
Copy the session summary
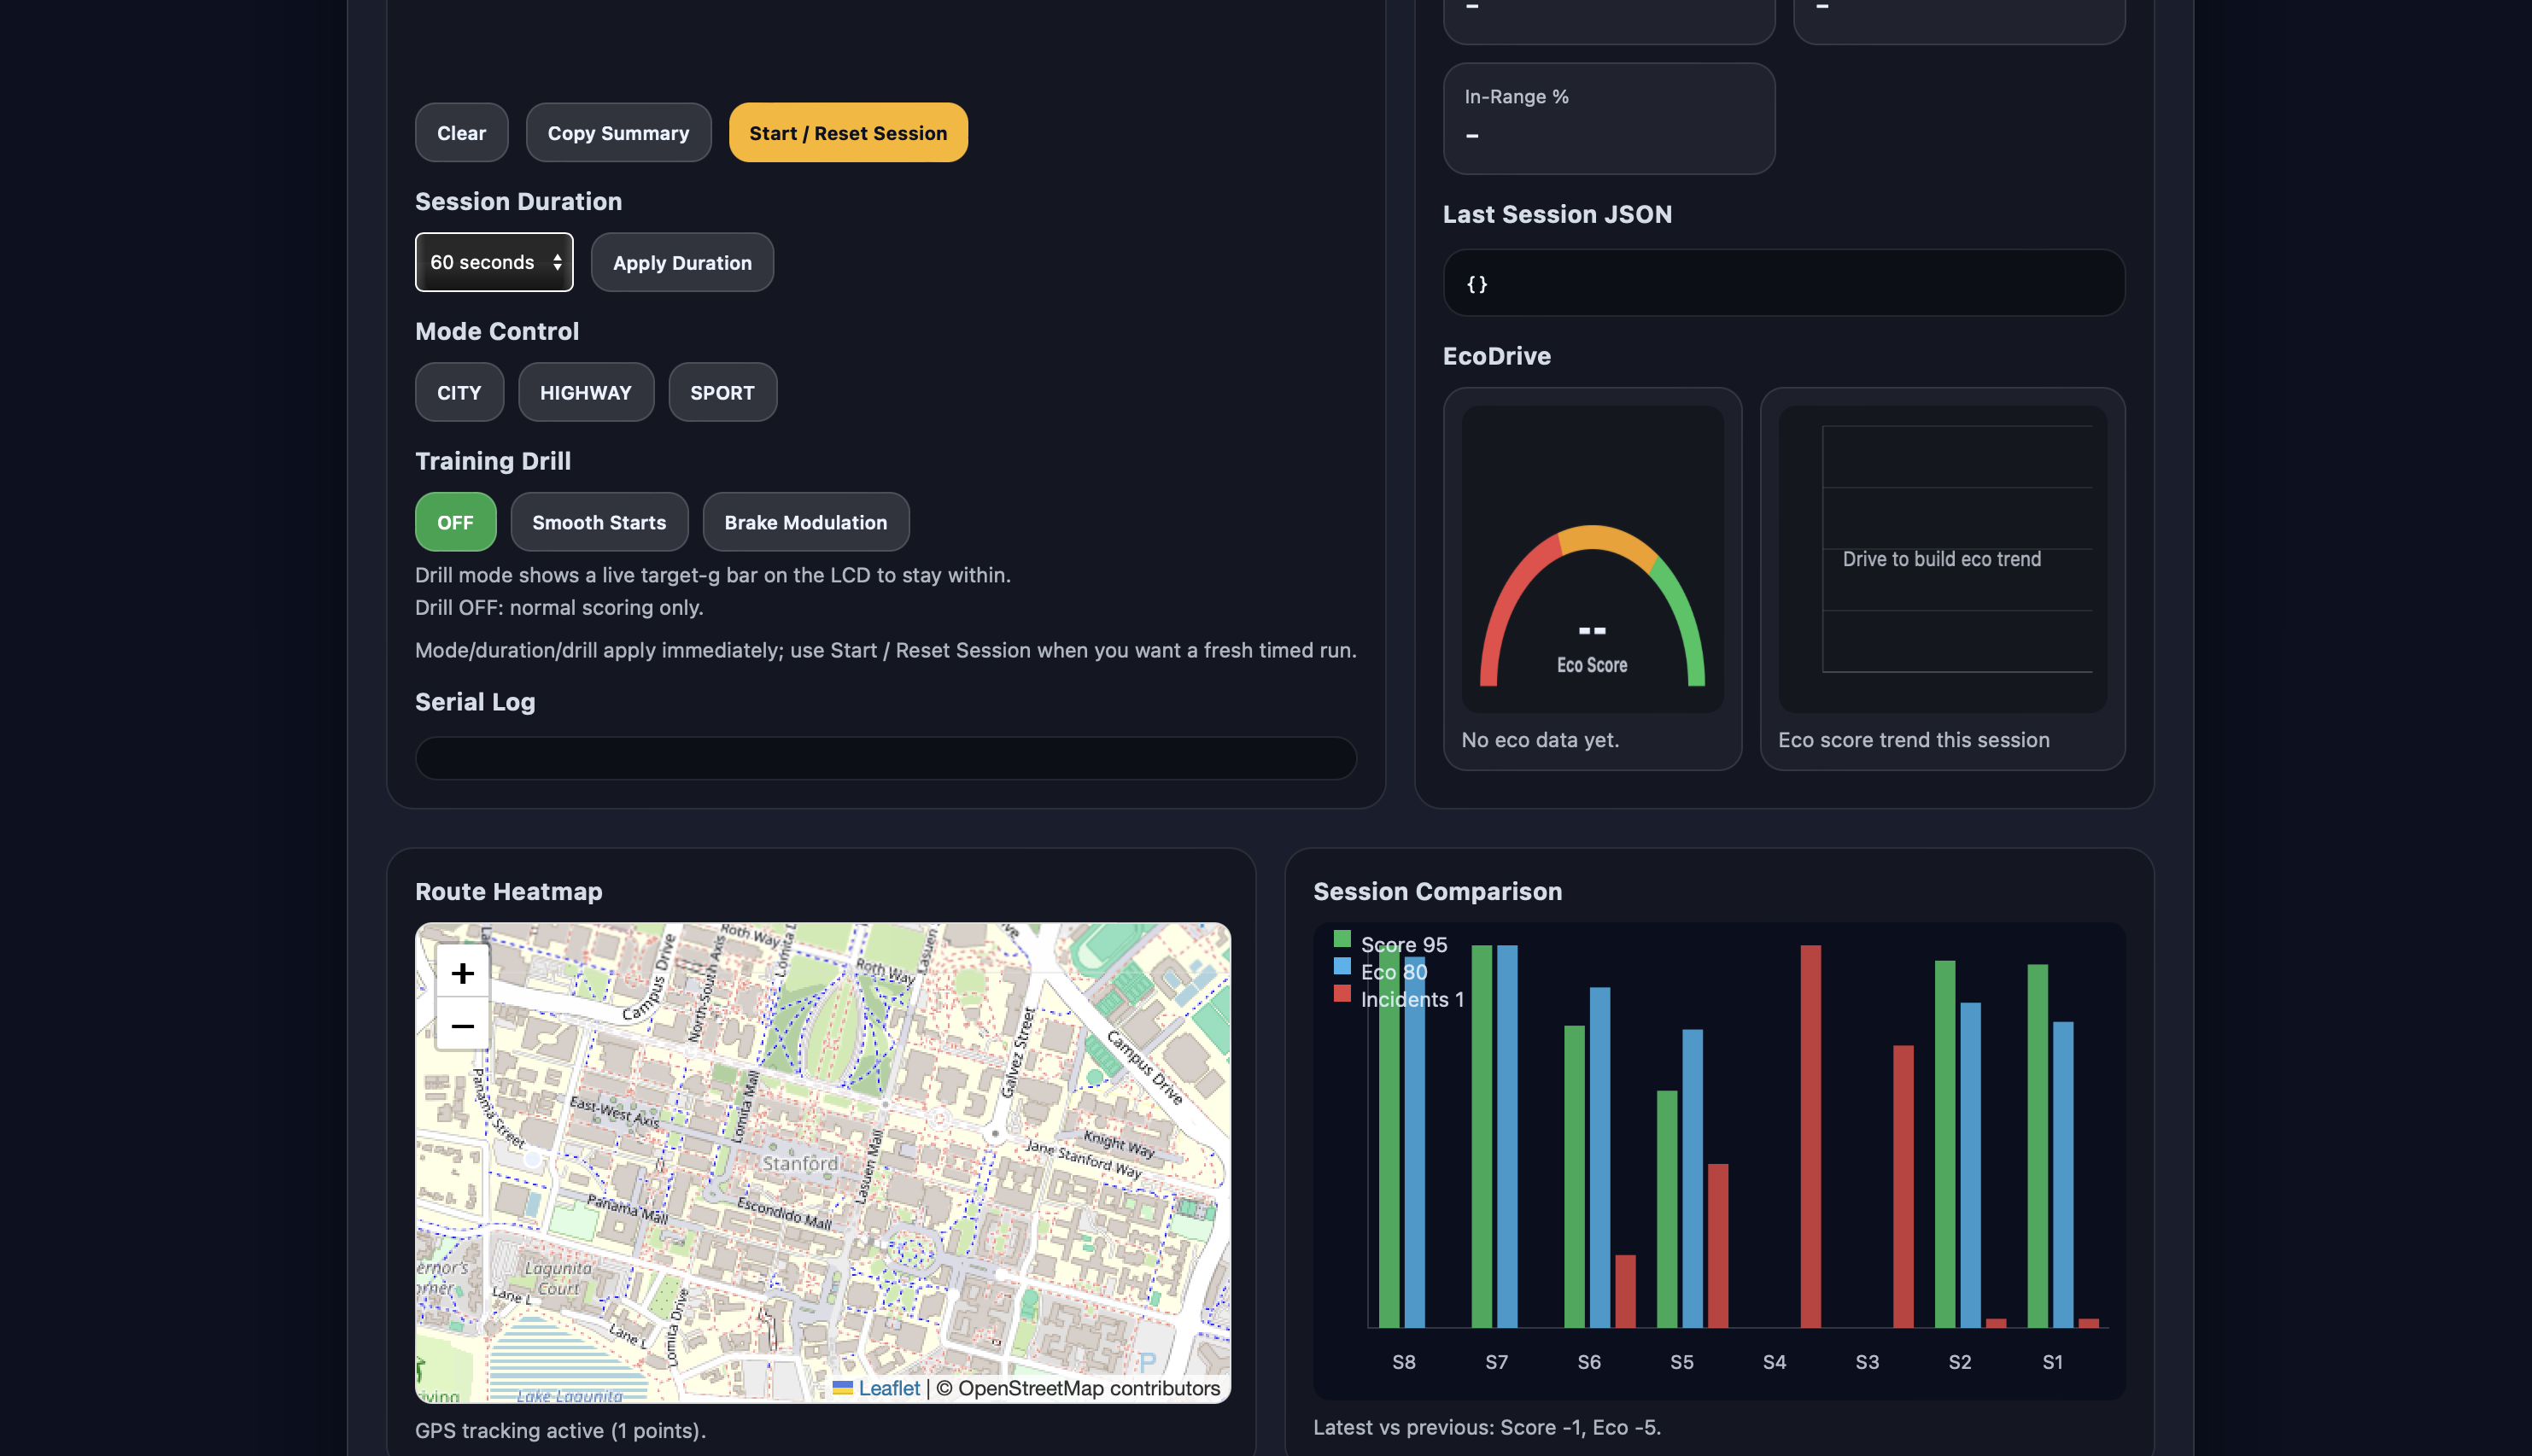click(x=618, y=133)
